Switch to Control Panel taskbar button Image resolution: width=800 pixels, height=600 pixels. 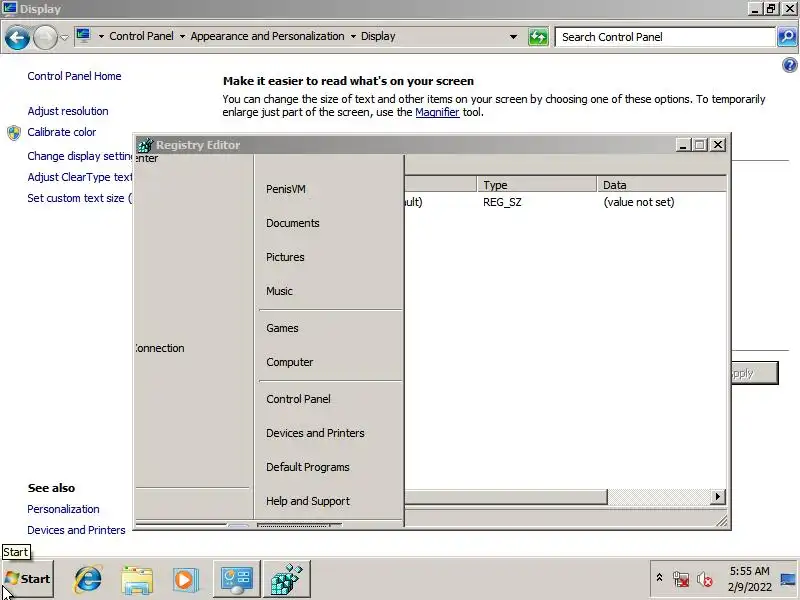click(237, 579)
